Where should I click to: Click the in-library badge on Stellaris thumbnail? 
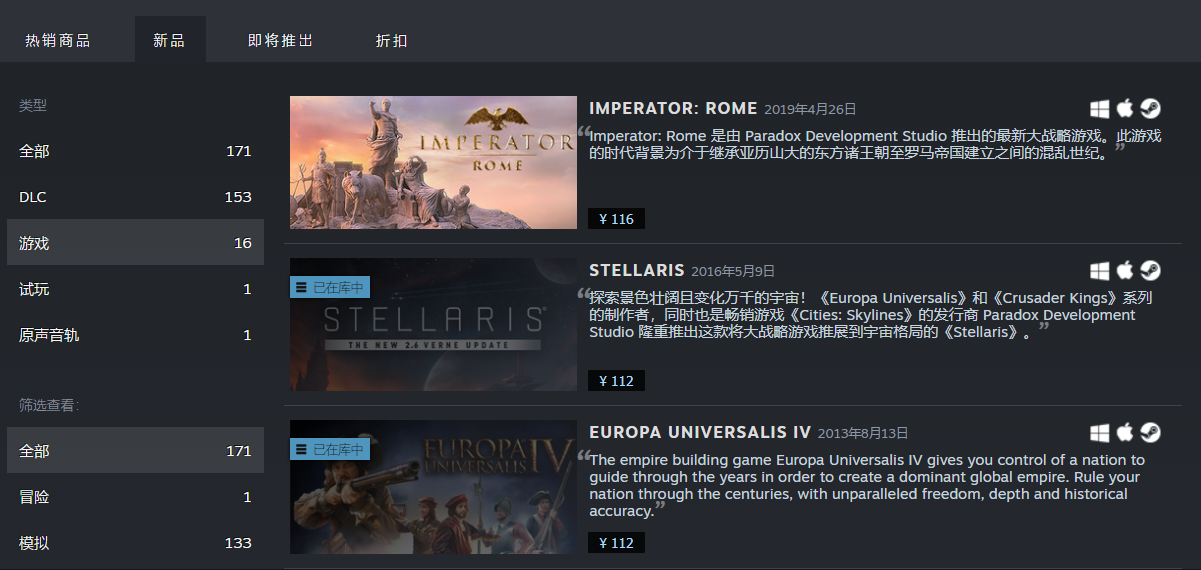pos(330,287)
